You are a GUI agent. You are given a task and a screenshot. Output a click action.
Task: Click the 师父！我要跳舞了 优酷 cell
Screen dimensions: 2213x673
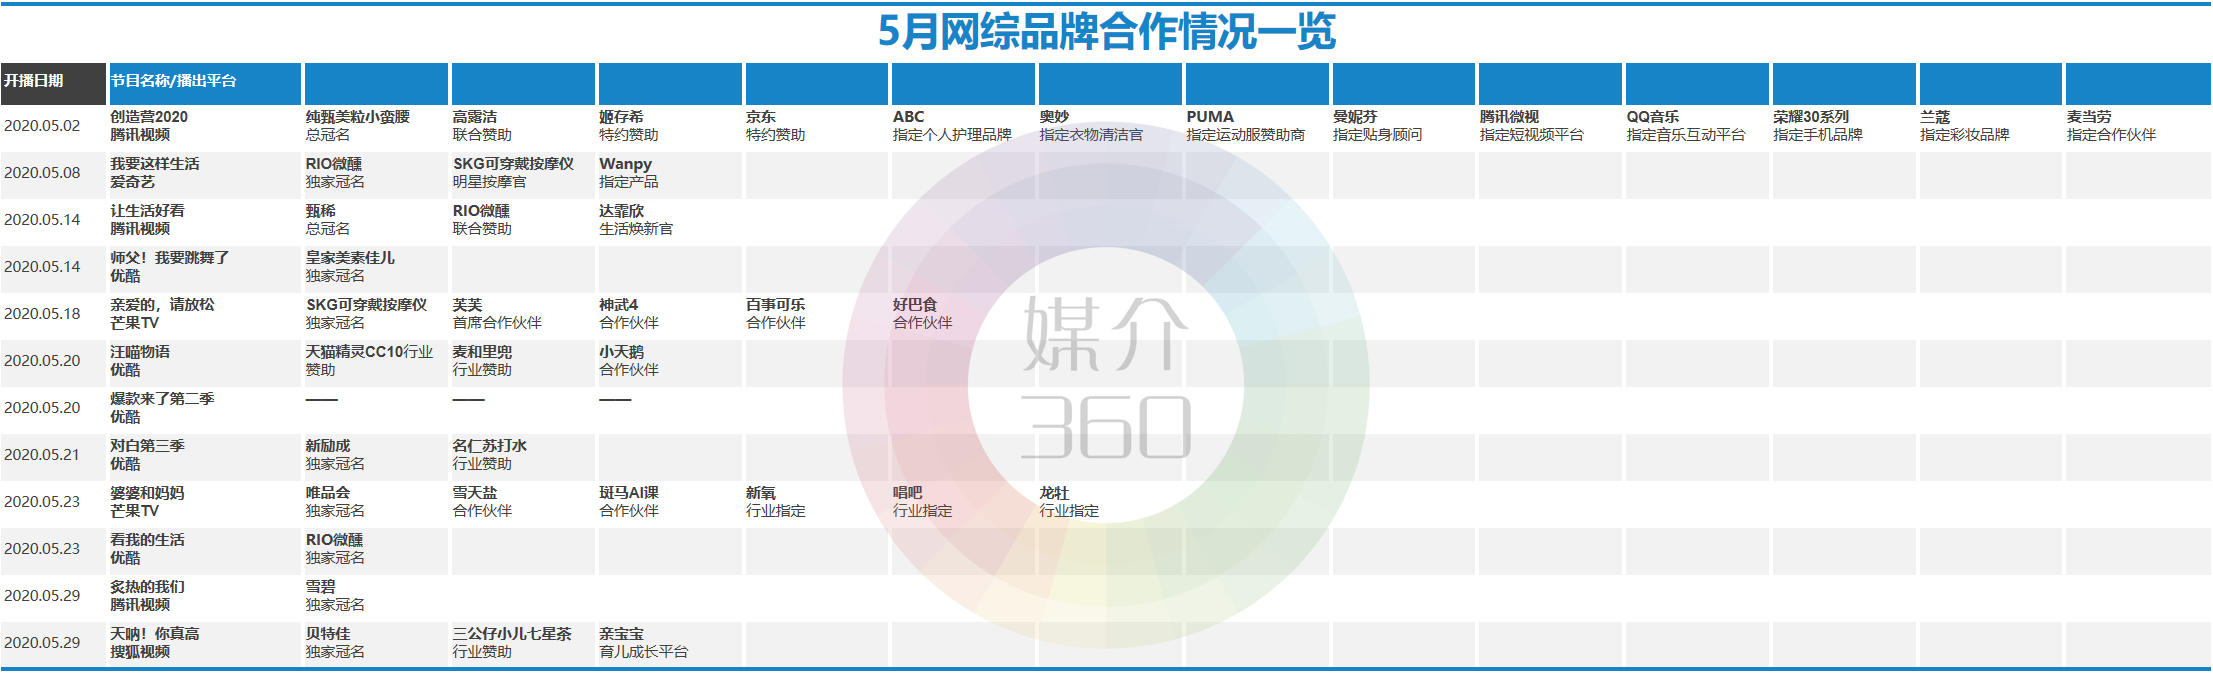205,267
